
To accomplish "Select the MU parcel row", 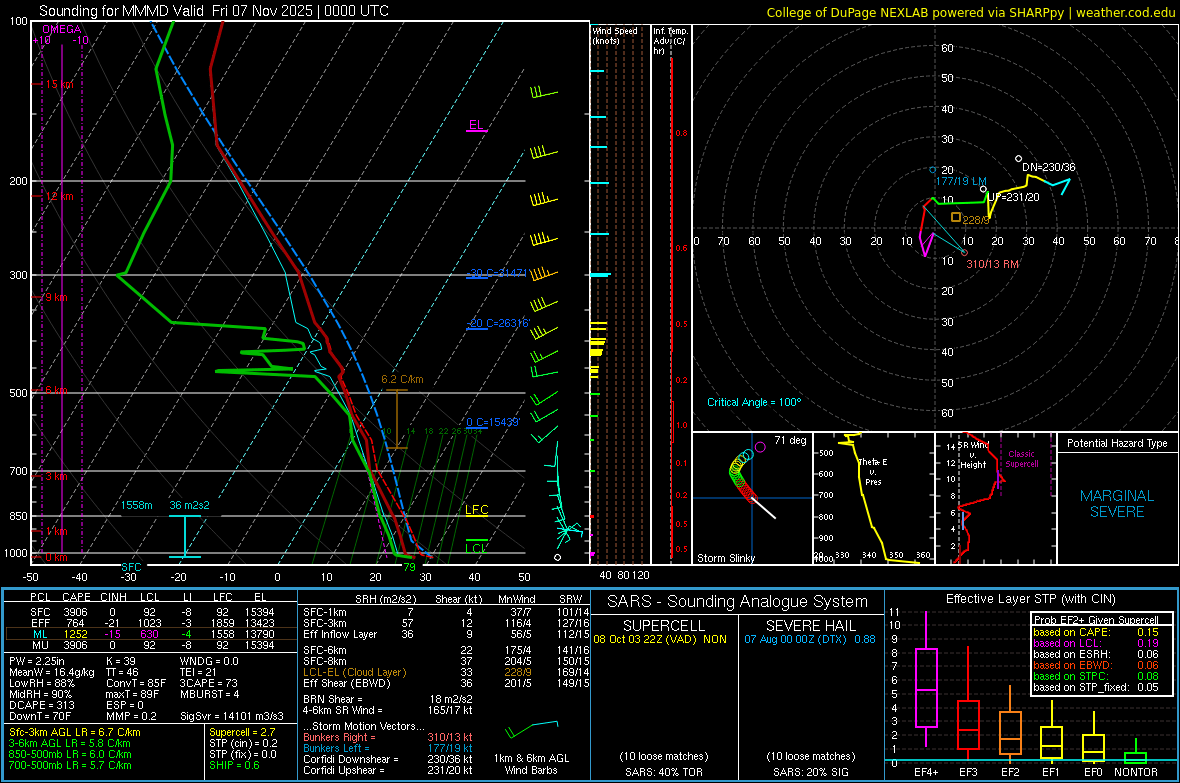I will (x=151, y=644).
